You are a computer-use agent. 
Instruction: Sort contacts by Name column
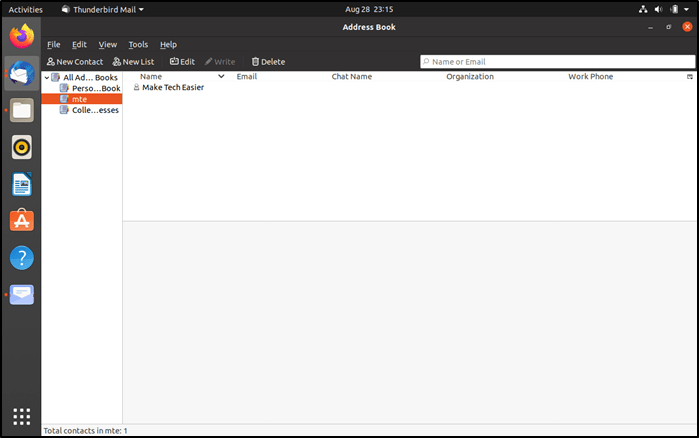(151, 77)
